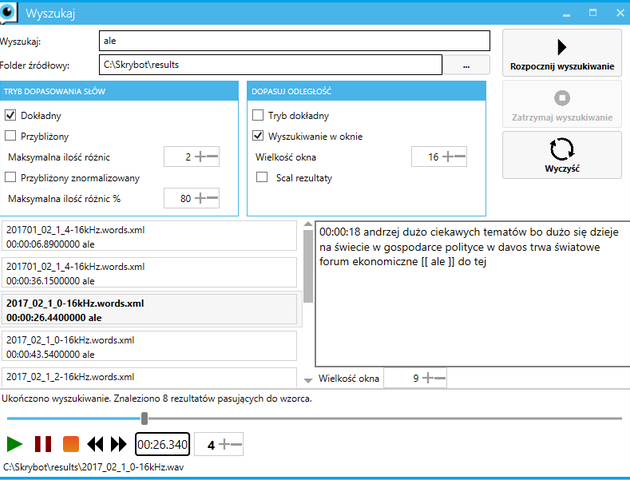Click the Folder źródłowy path field

(x=271, y=65)
